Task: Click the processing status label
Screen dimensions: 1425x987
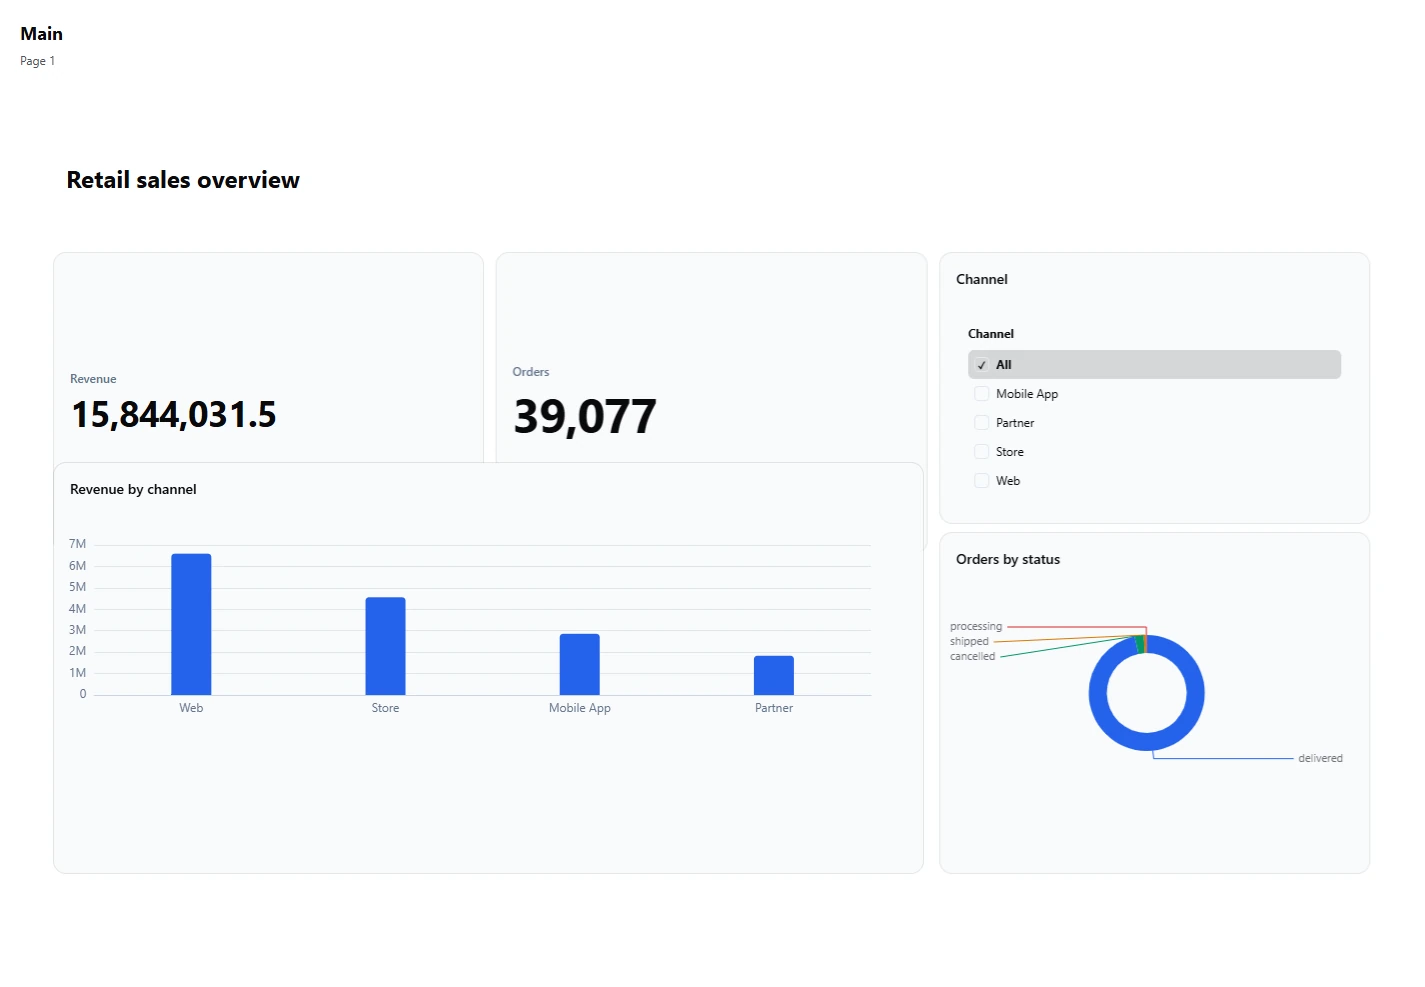Action: [976, 626]
